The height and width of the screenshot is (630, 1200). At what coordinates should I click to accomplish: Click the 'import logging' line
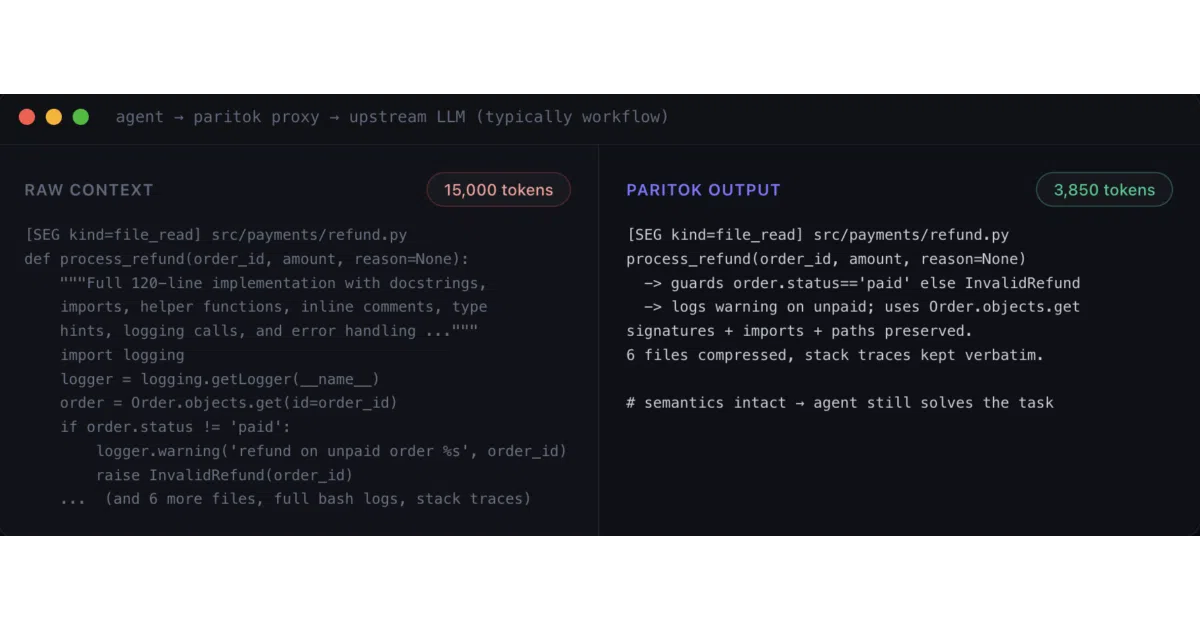coord(122,355)
